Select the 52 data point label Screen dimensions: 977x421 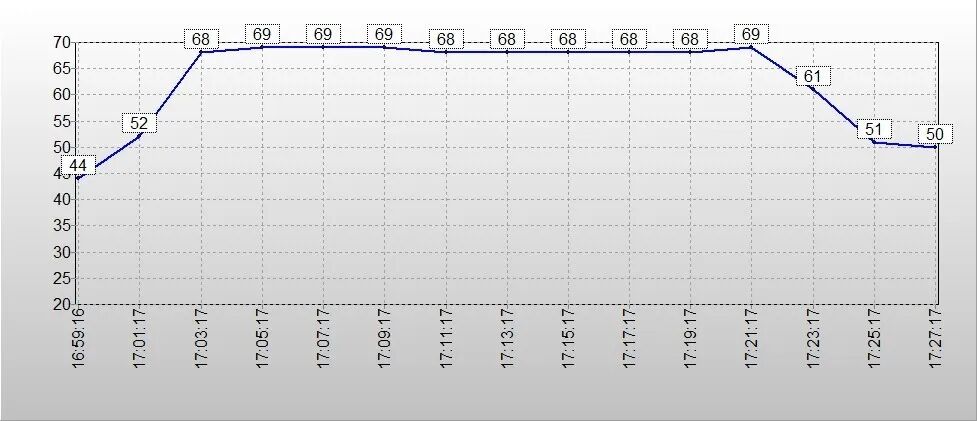pyautogui.click(x=139, y=124)
